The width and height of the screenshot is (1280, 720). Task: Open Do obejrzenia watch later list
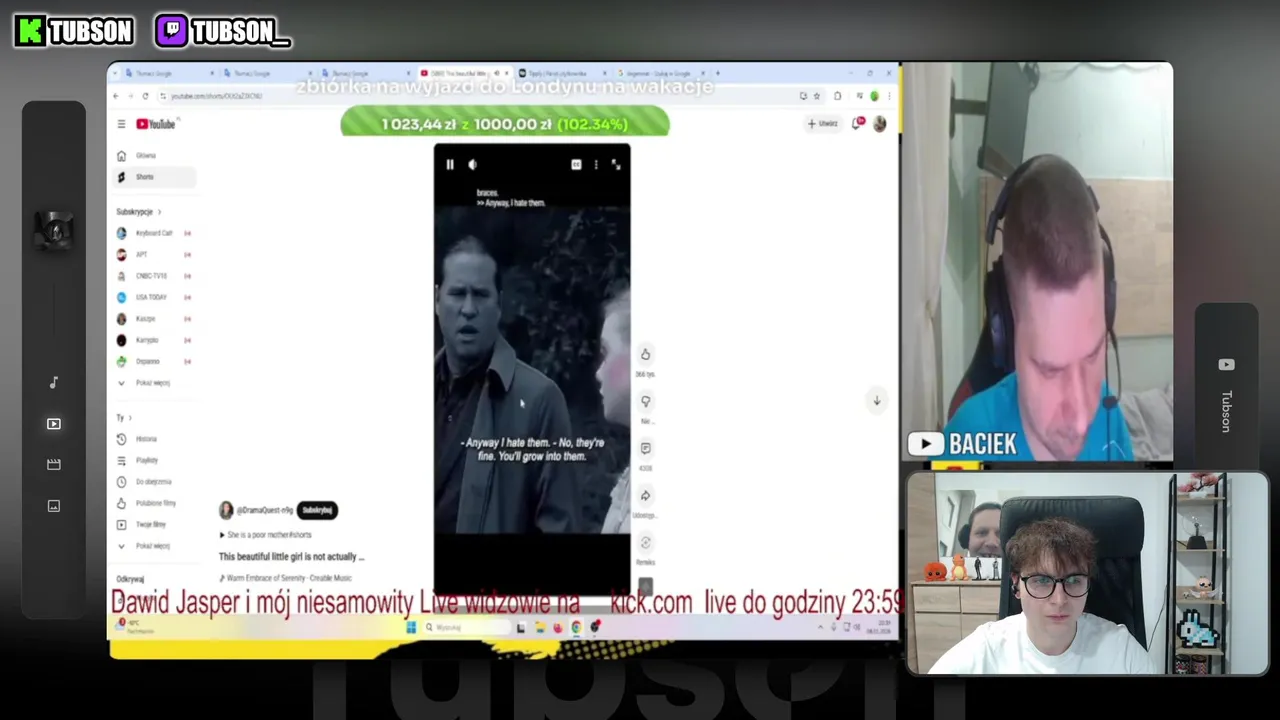(x=155, y=482)
